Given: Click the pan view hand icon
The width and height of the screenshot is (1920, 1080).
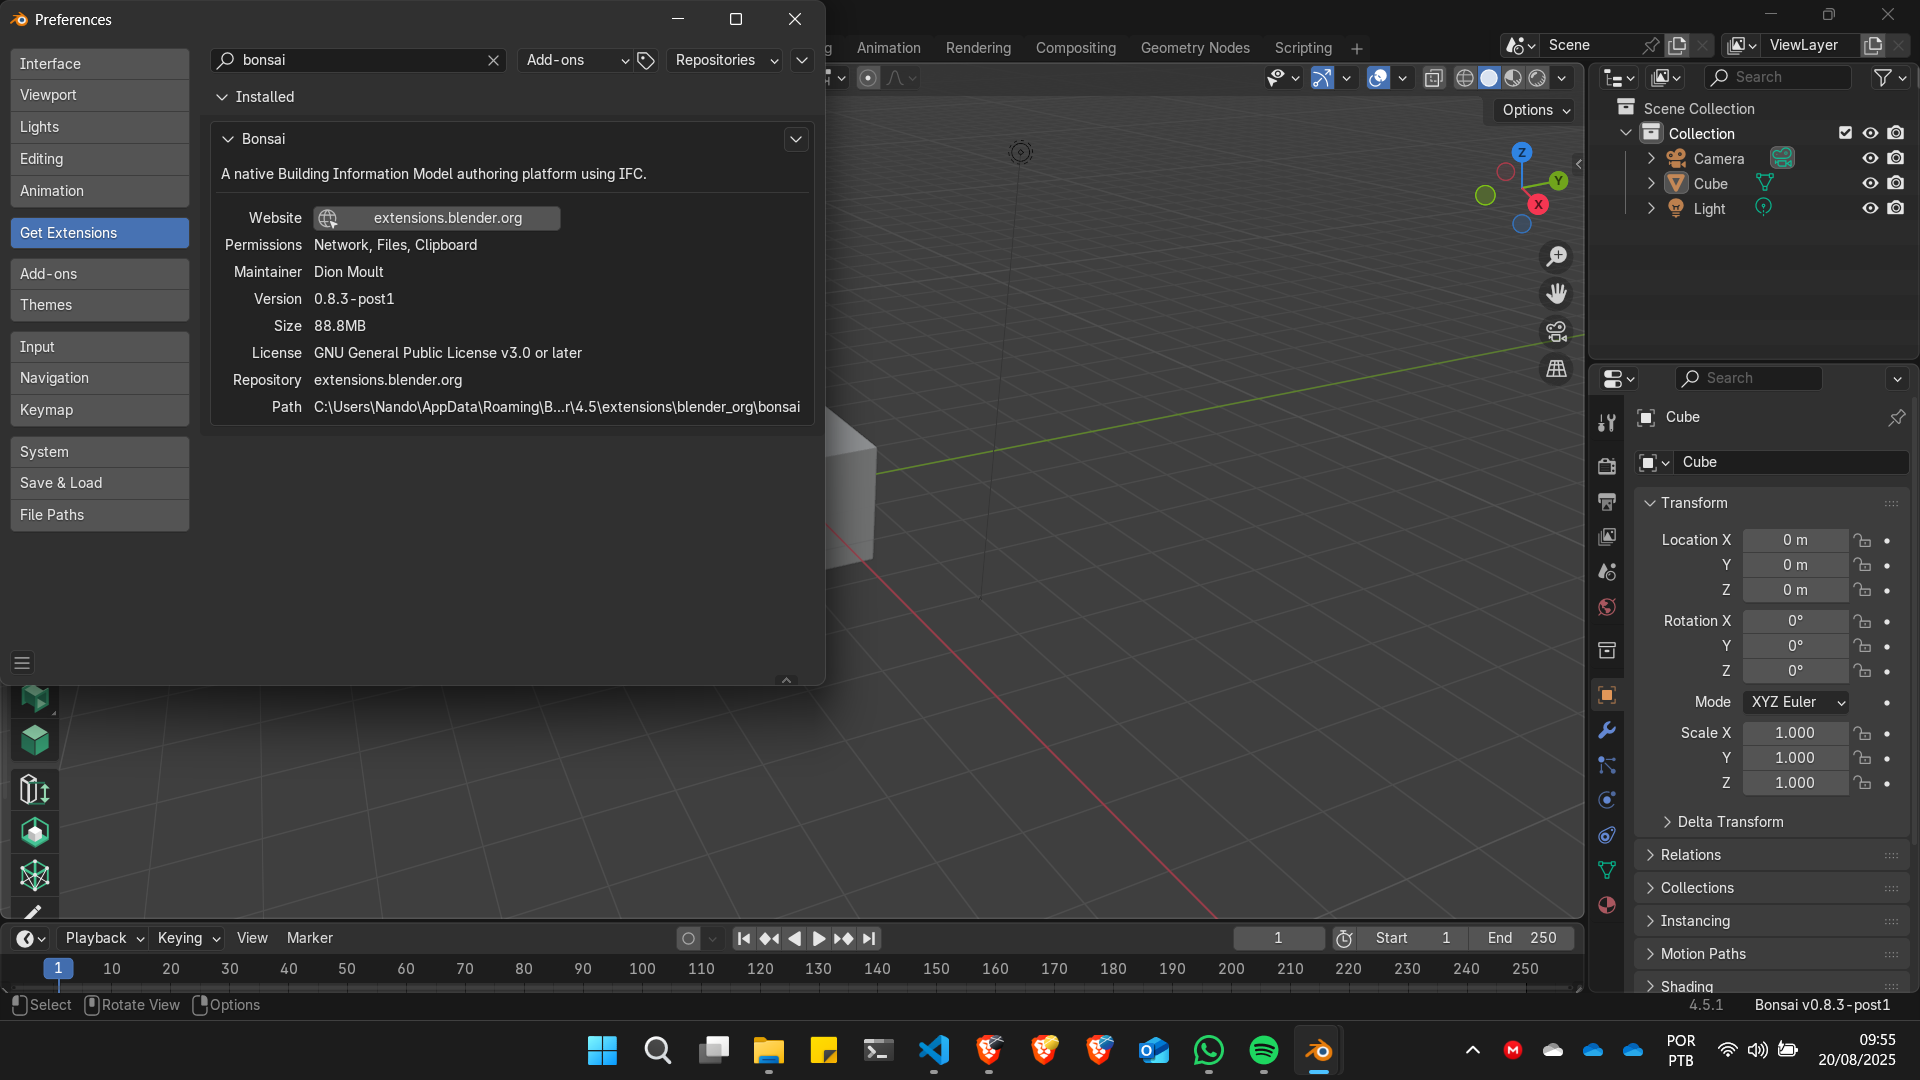Looking at the screenshot, I should (x=1556, y=294).
